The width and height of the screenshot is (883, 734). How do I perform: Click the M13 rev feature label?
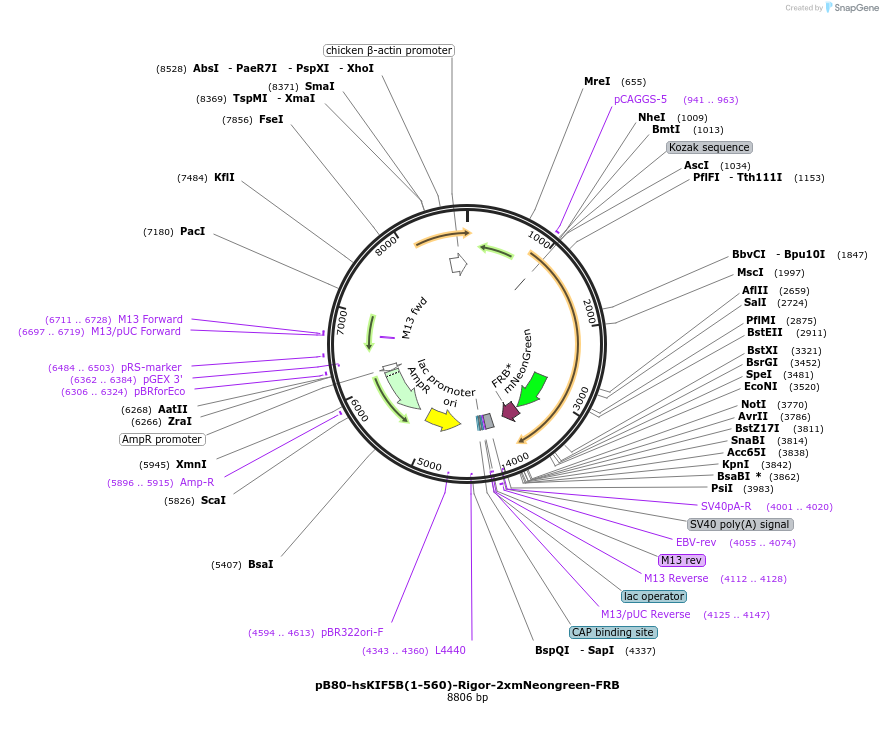tap(682, 560)
